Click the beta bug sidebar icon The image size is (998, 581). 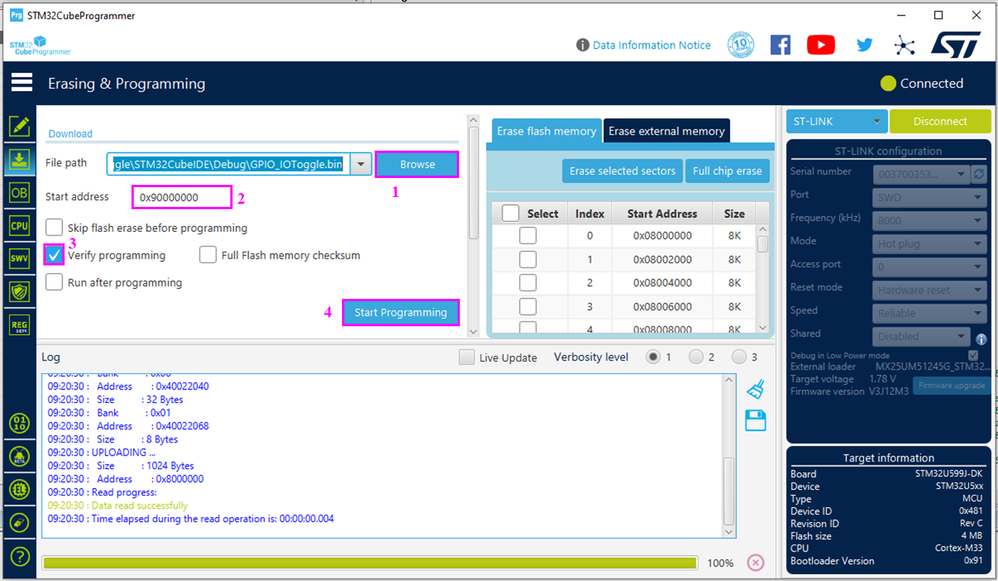19,456
